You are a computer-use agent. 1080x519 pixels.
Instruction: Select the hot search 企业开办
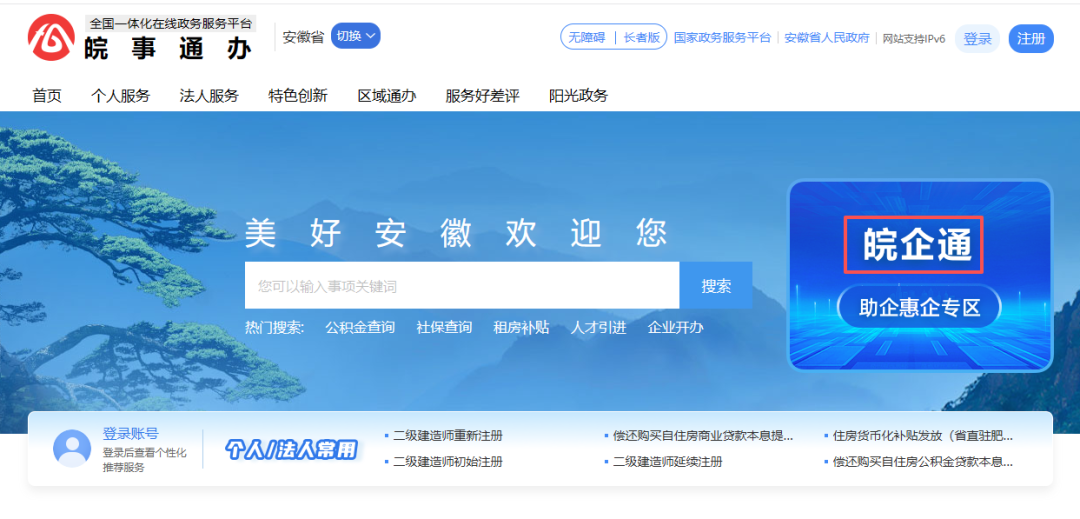676,328
